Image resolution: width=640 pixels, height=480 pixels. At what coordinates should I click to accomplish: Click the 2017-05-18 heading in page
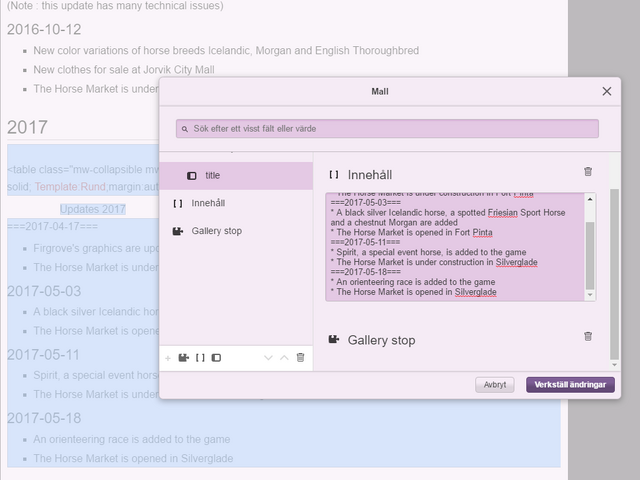coord(44,418)
